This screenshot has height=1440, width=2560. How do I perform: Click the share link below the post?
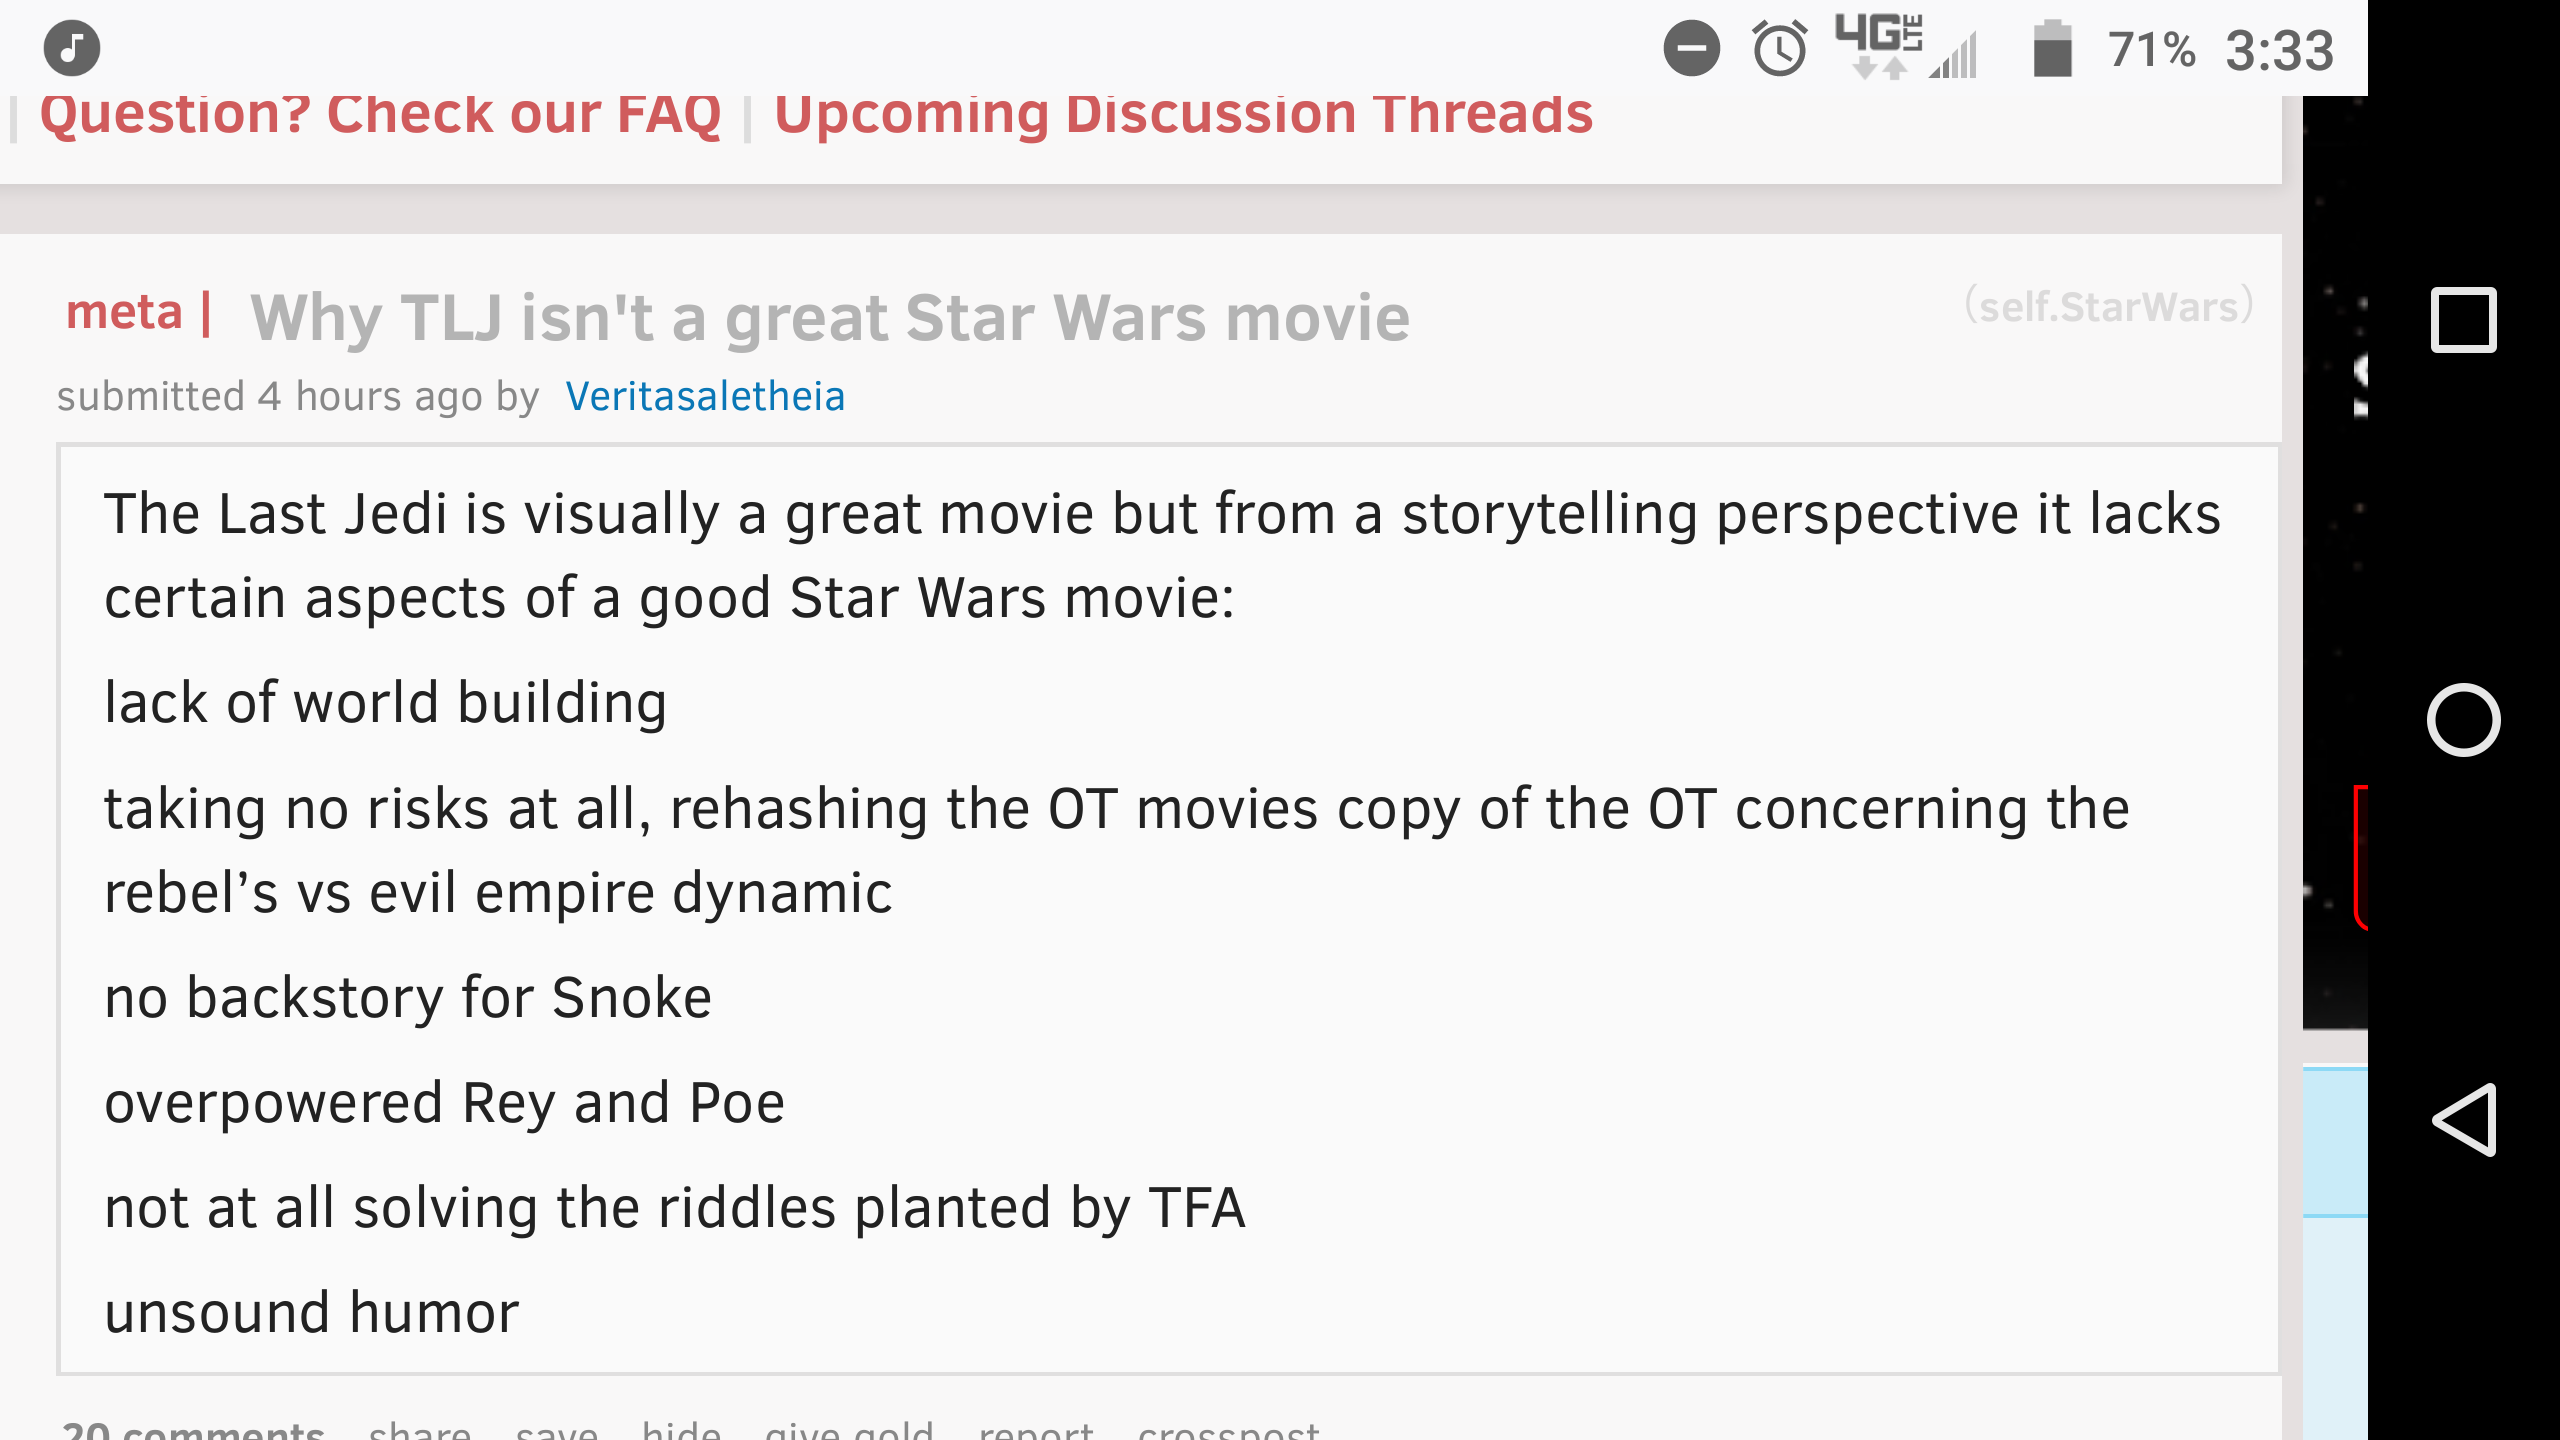click(420, 1430)
